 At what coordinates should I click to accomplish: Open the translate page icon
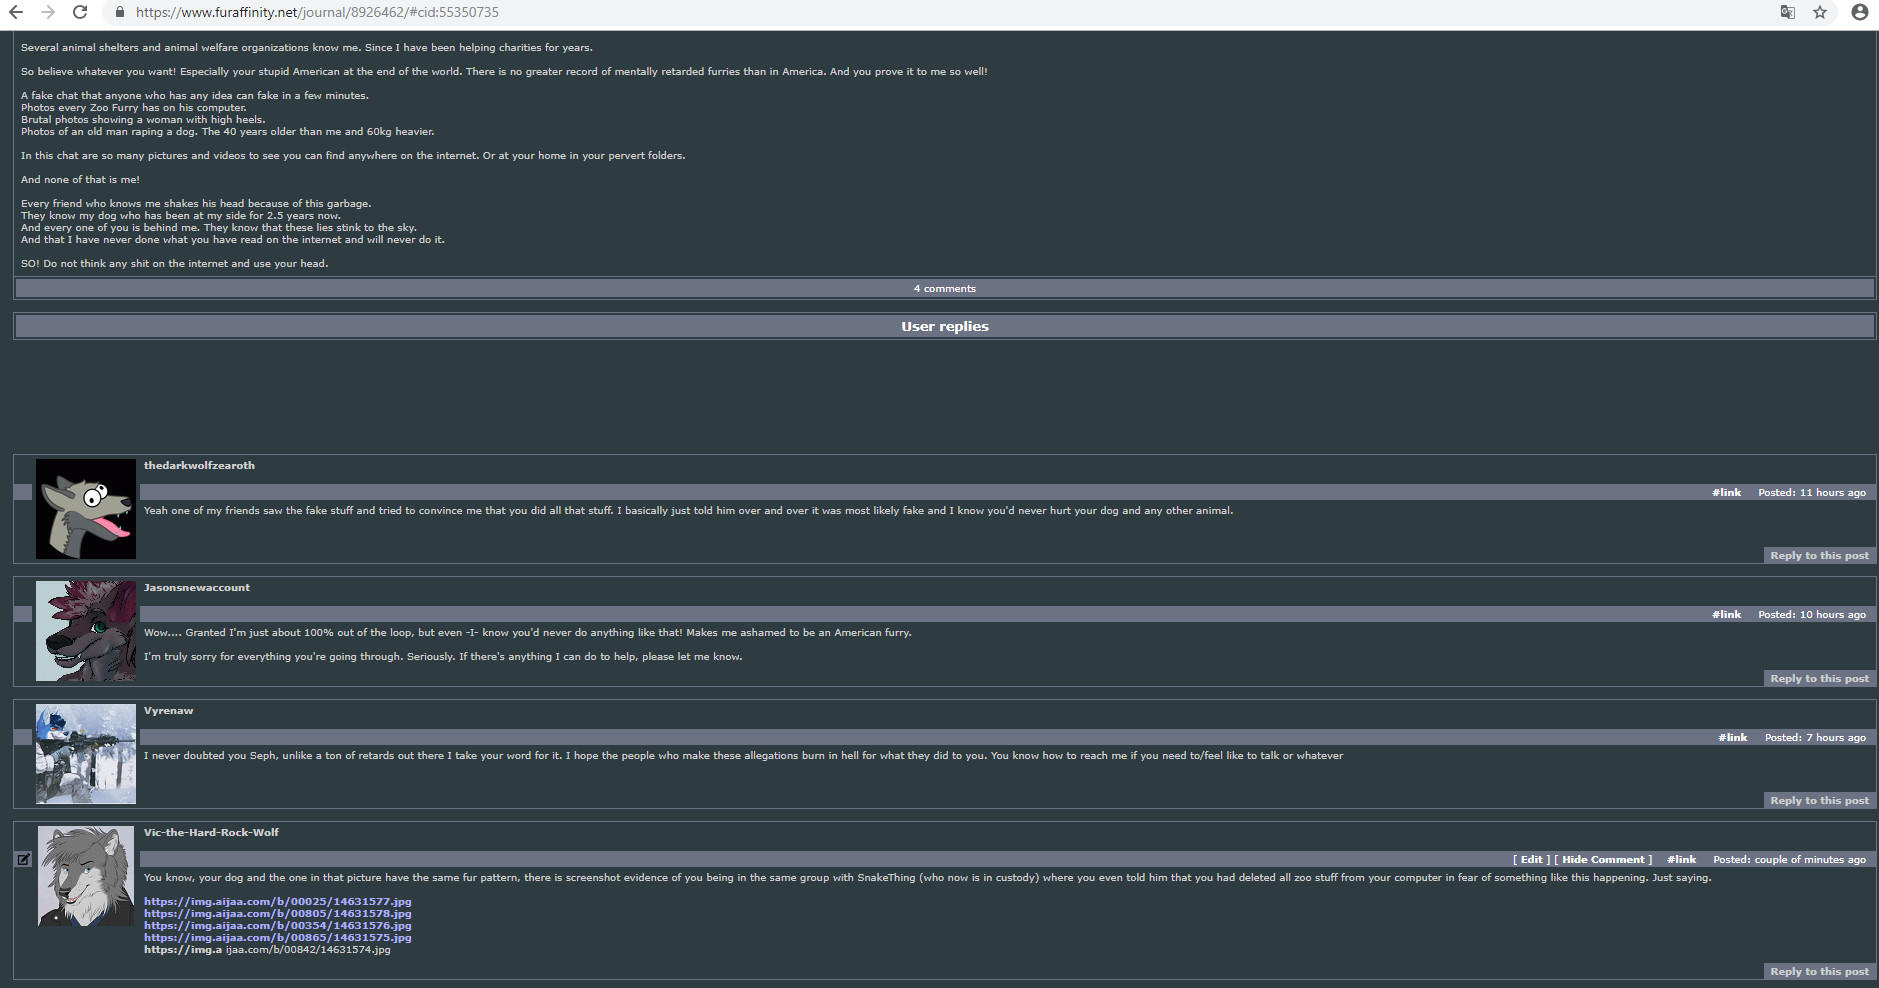coord(1787,12)
